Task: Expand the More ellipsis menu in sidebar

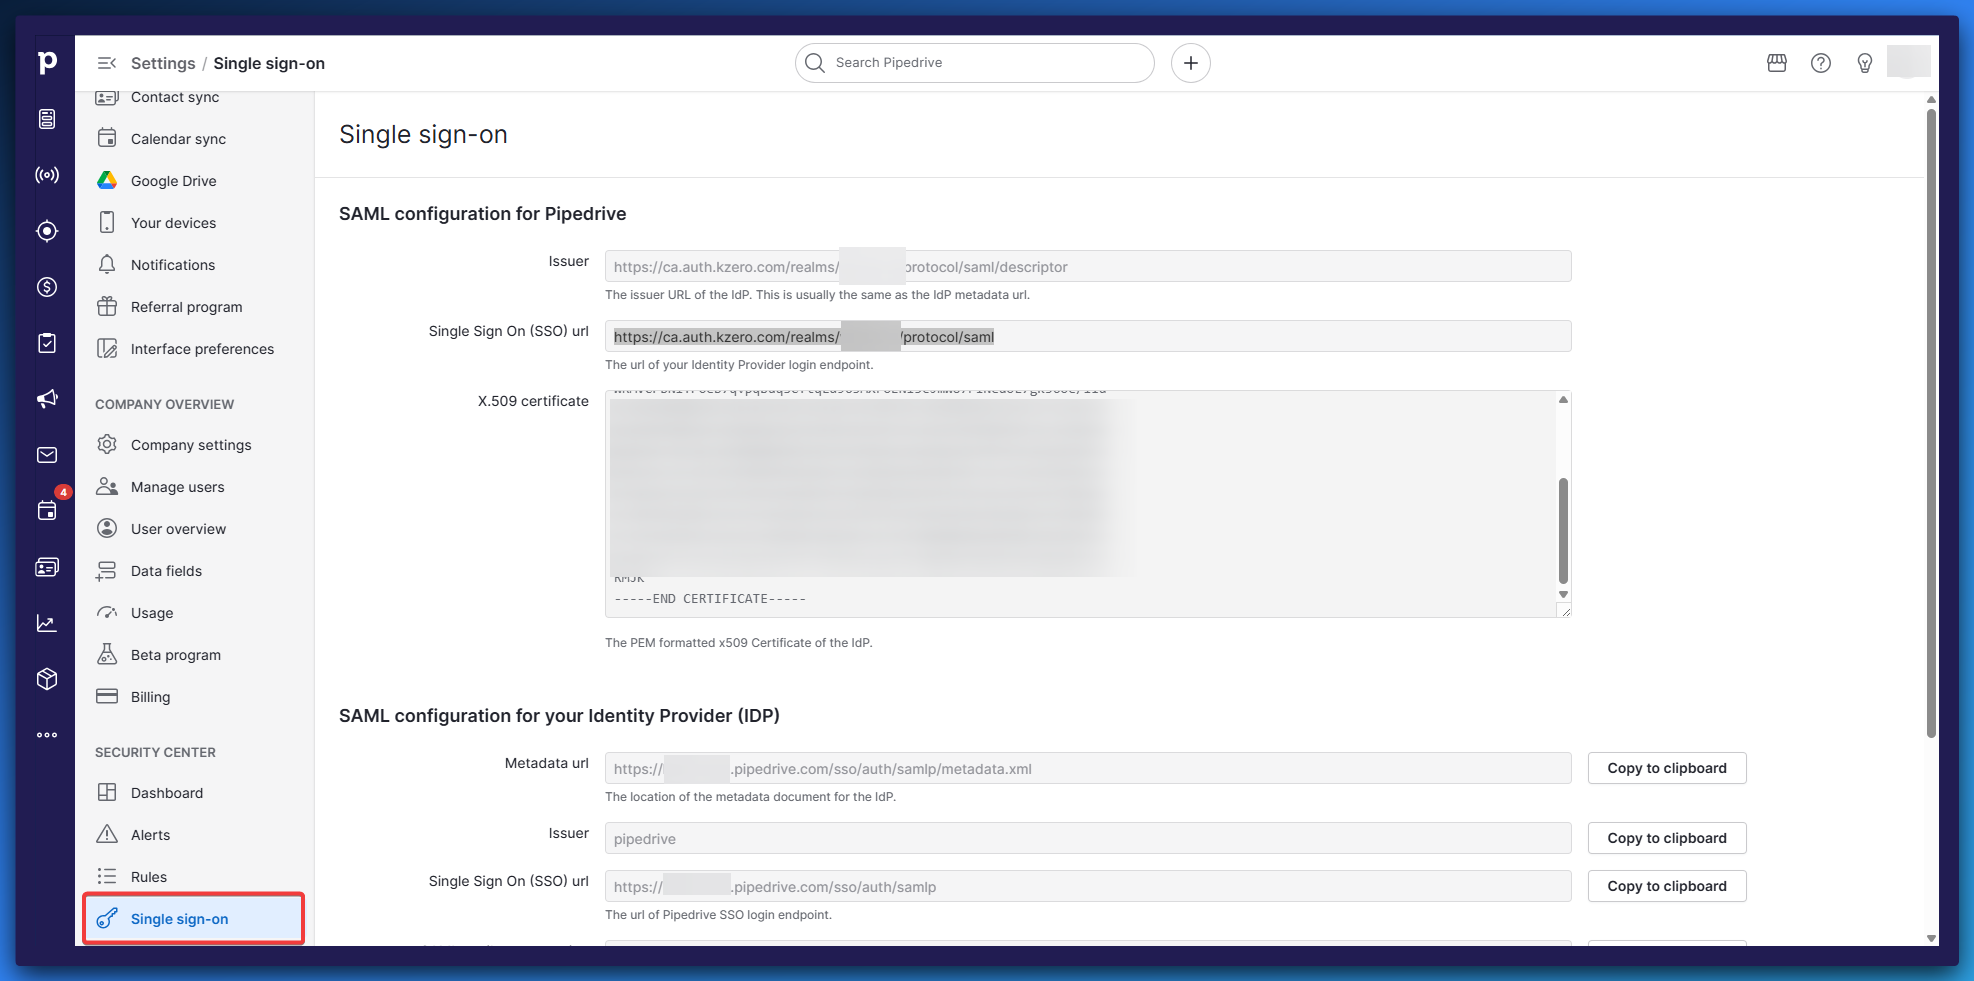Action: tap(47, 735)
